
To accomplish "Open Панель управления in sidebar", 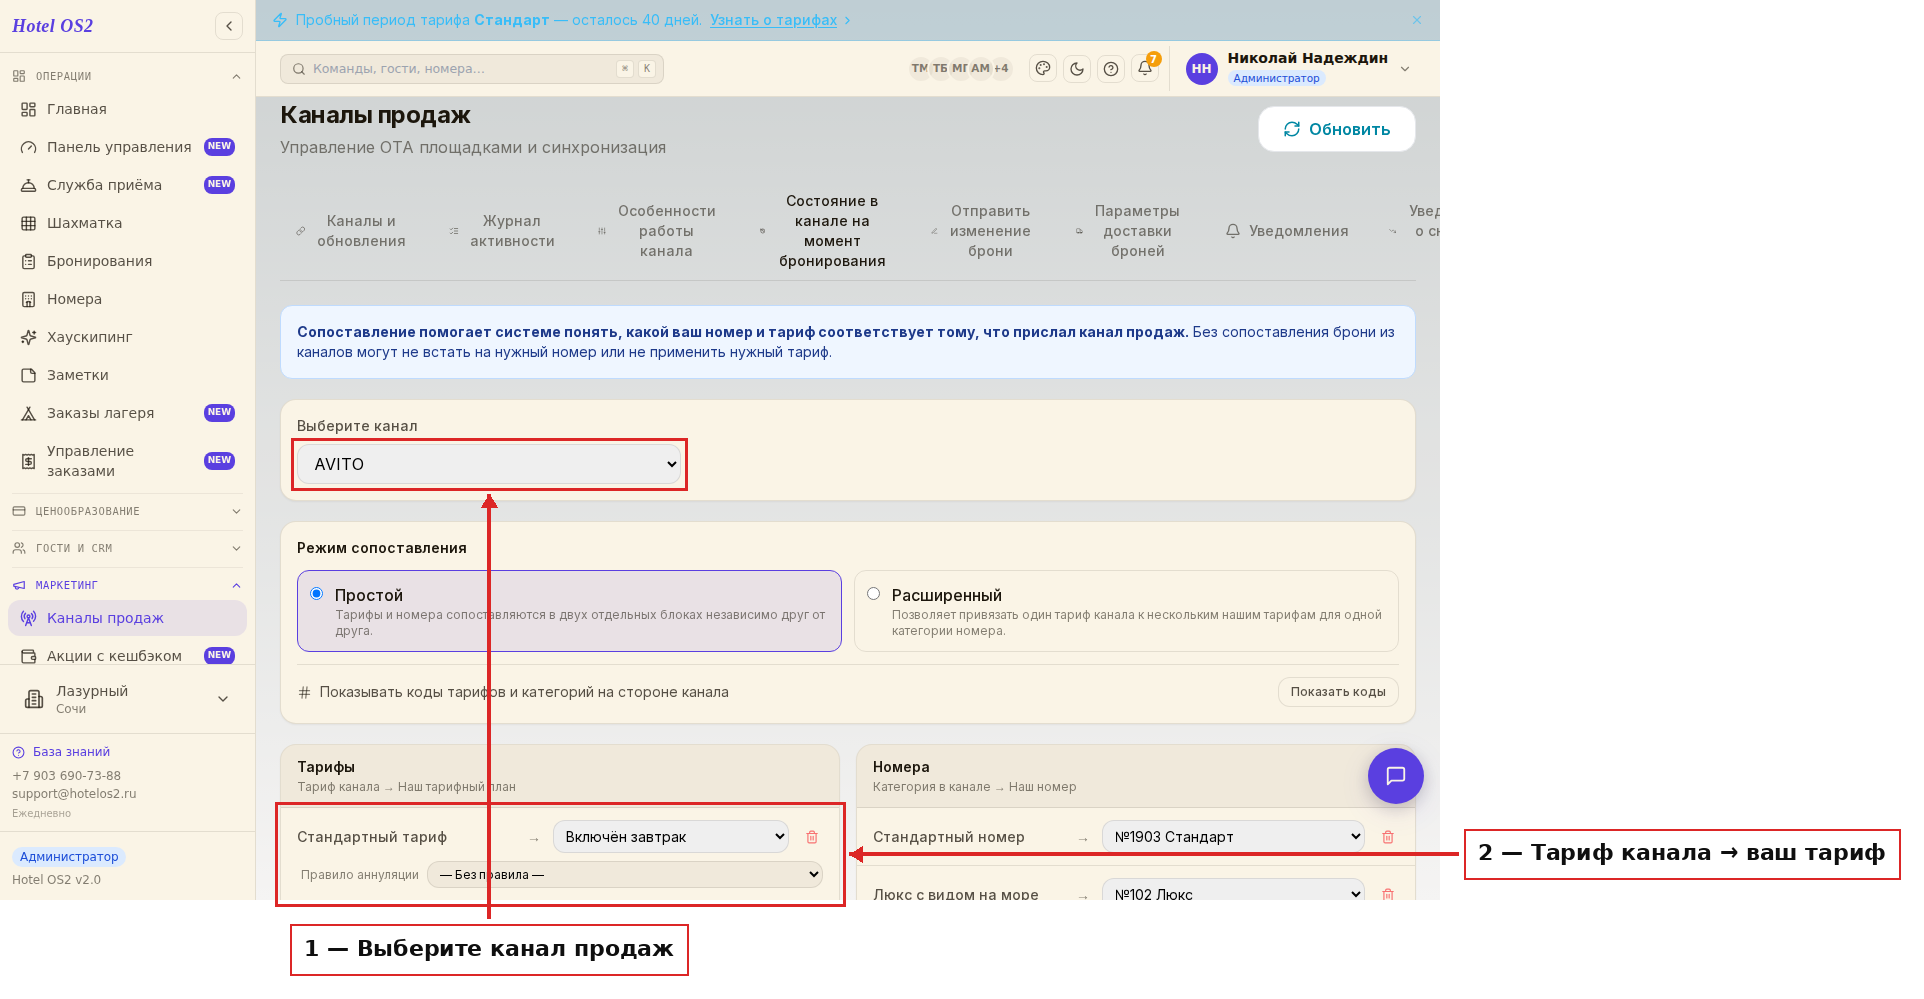I will (x=128, y=147).
